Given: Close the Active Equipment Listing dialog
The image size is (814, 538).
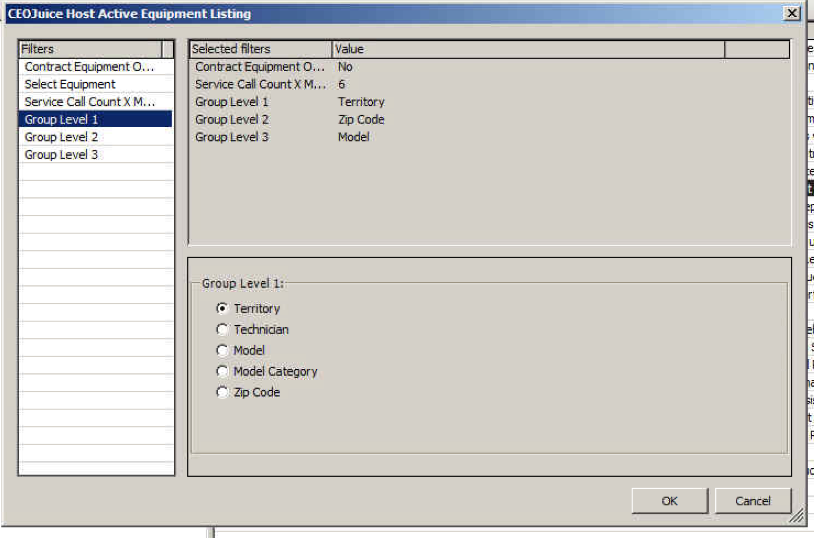Looking at the screenshot, I should [x=792, y=13].
